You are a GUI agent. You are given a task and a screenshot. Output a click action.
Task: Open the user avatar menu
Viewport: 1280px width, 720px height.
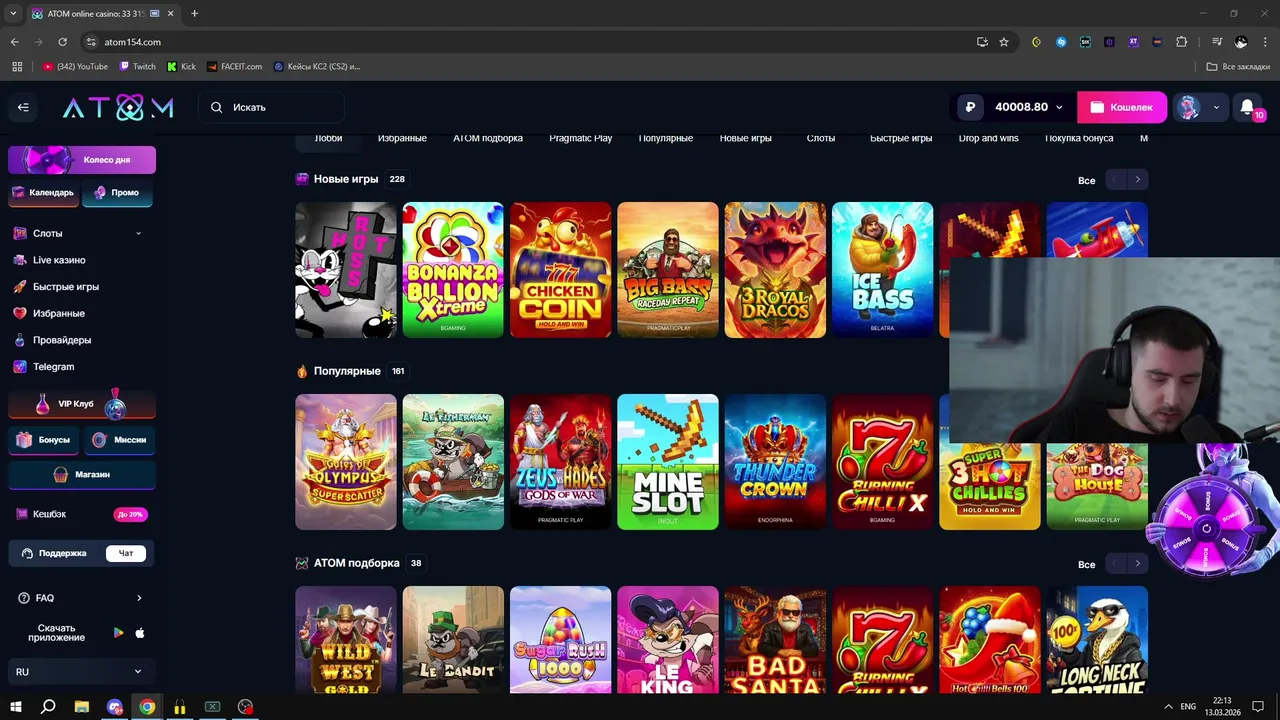(x=1199, y=107)
